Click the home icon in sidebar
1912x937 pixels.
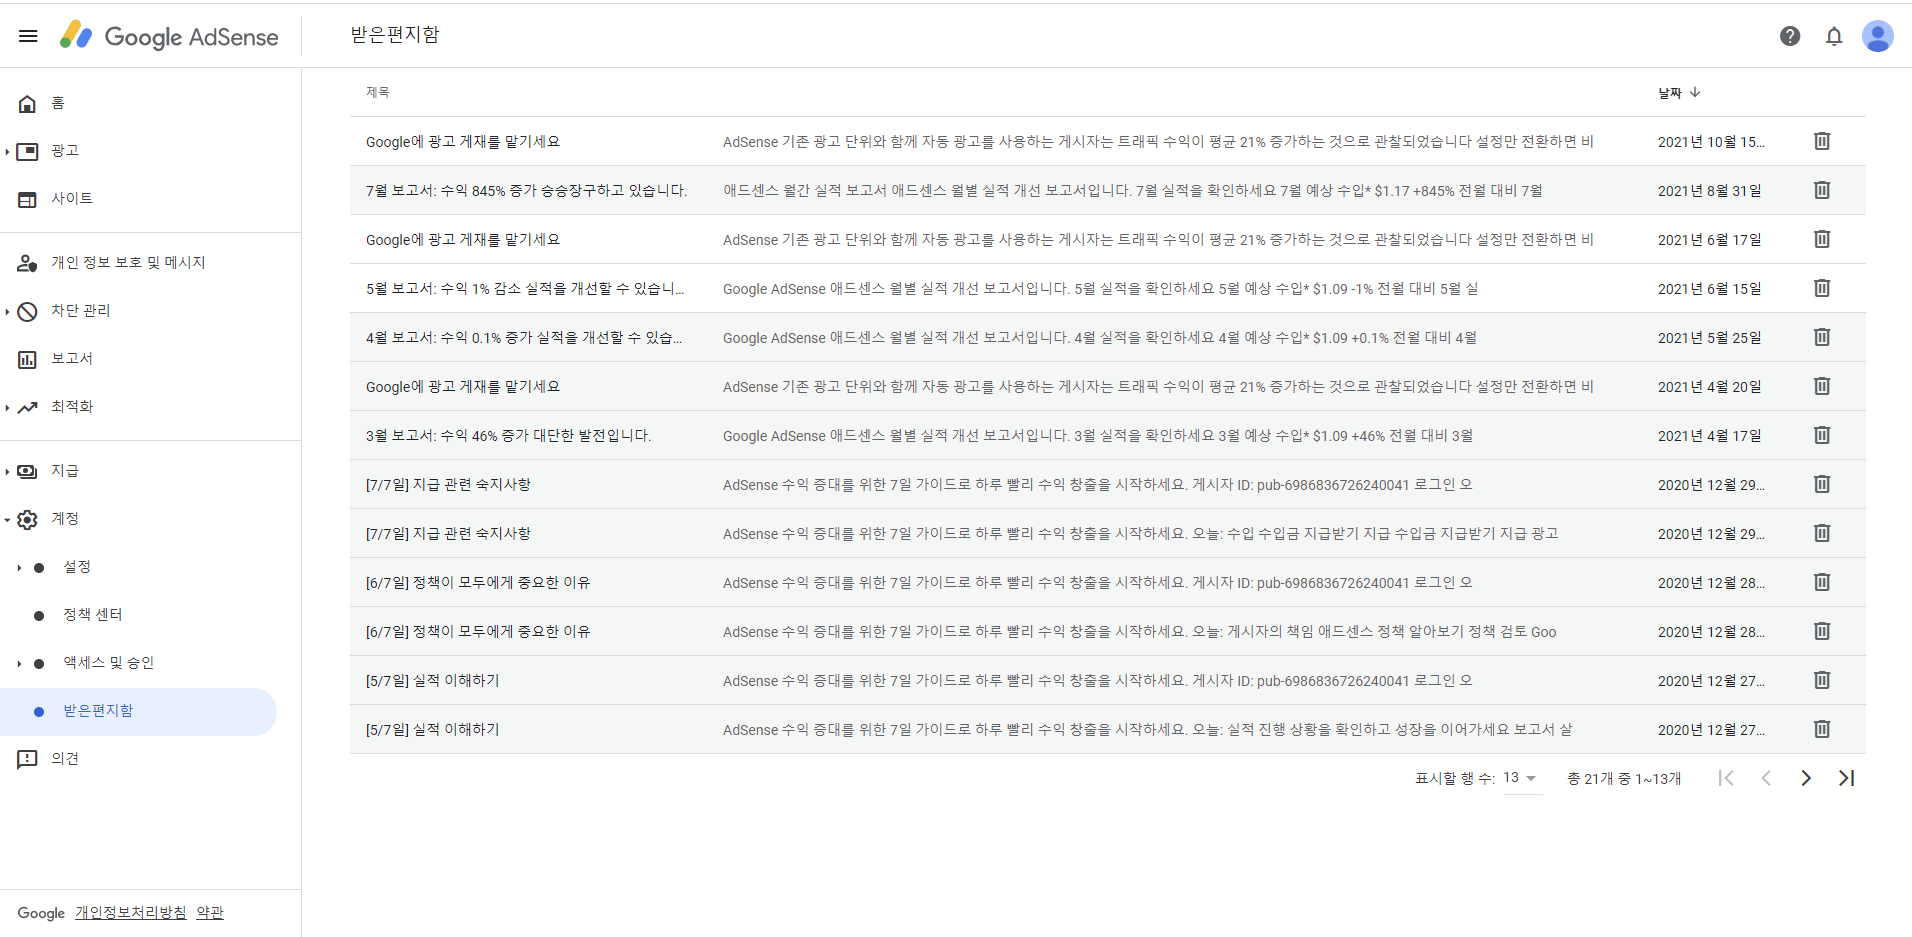pos(28,104)
